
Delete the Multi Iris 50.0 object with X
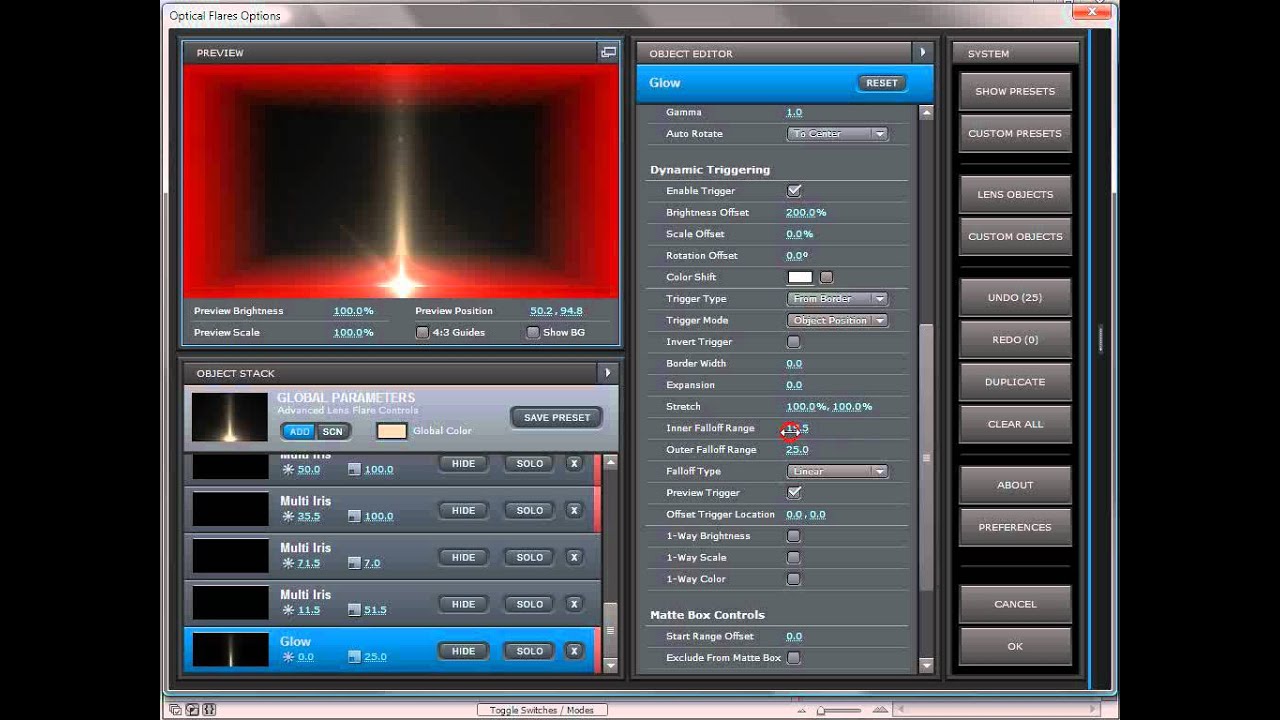(x=574, y=463)
